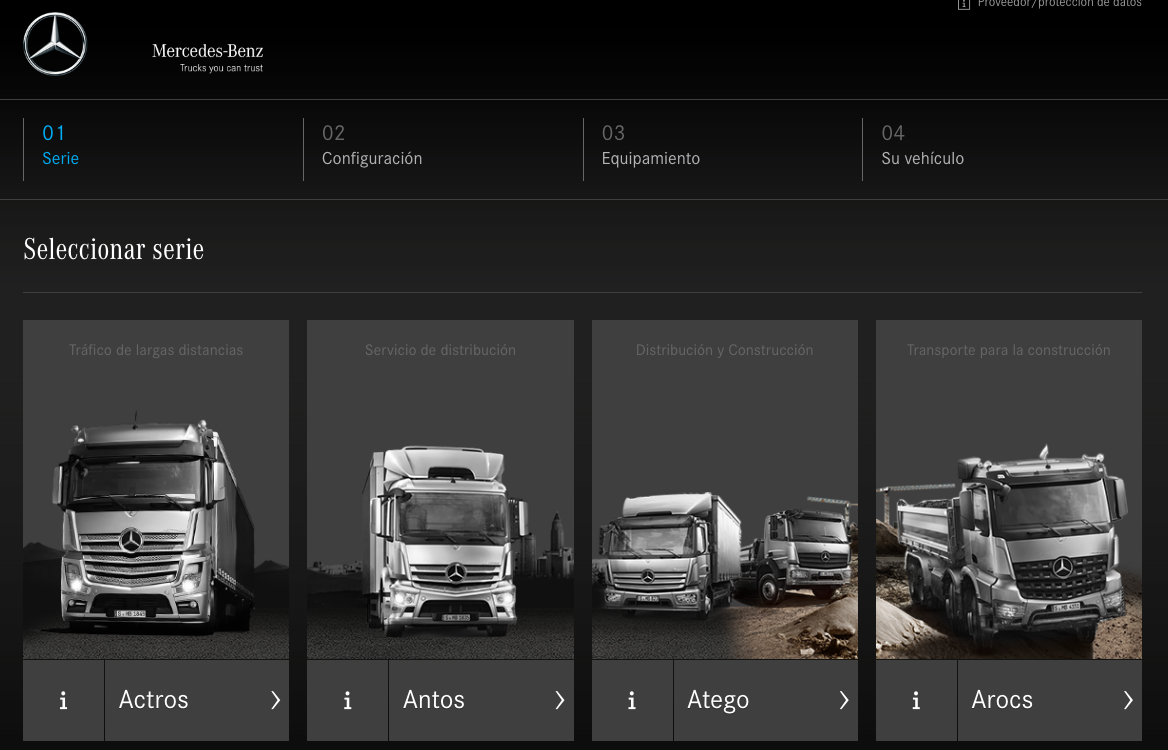Click the Mercedes-Benz star logo
Viewport: 1168px width, 750px height.
click(55, 44)
